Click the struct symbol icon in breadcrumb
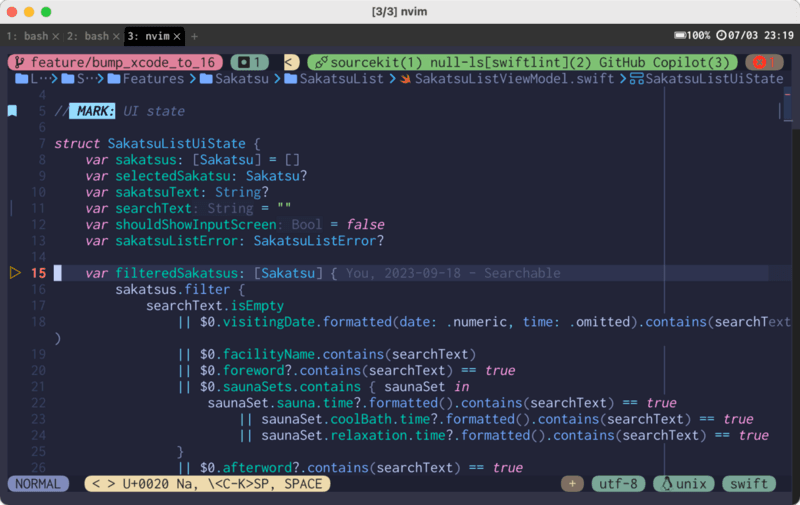This screenshot has width=800, height=505. coord(636,79)
